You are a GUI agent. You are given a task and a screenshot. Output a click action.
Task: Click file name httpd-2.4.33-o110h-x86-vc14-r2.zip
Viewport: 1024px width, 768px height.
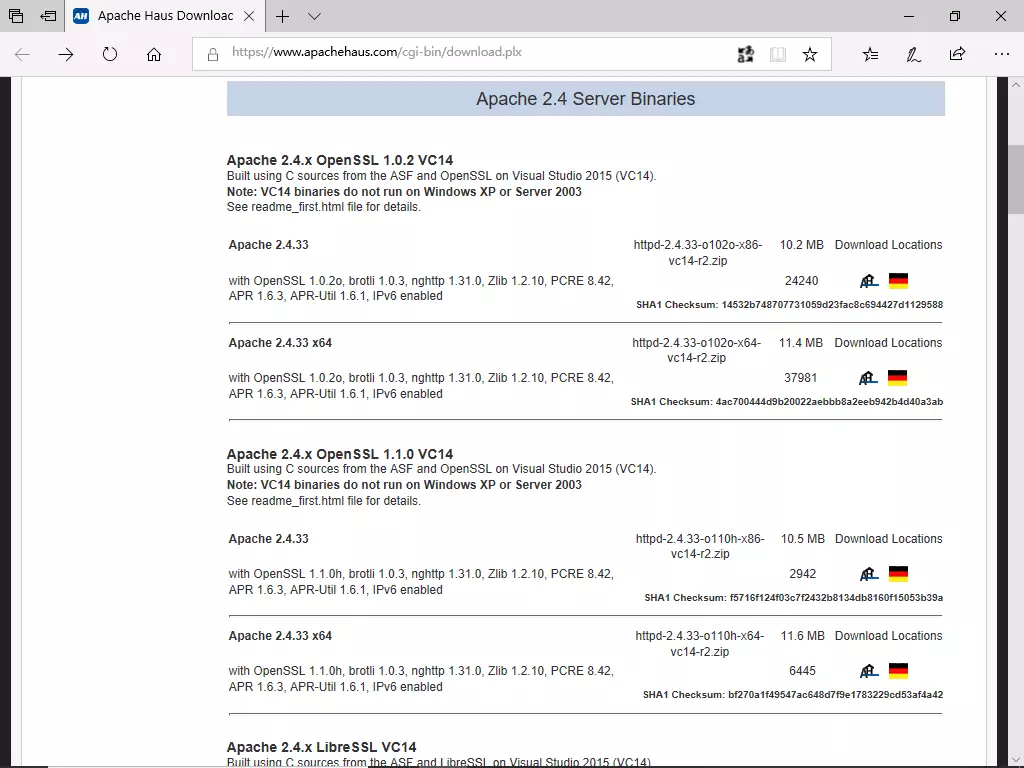click(x=700, y=546)
